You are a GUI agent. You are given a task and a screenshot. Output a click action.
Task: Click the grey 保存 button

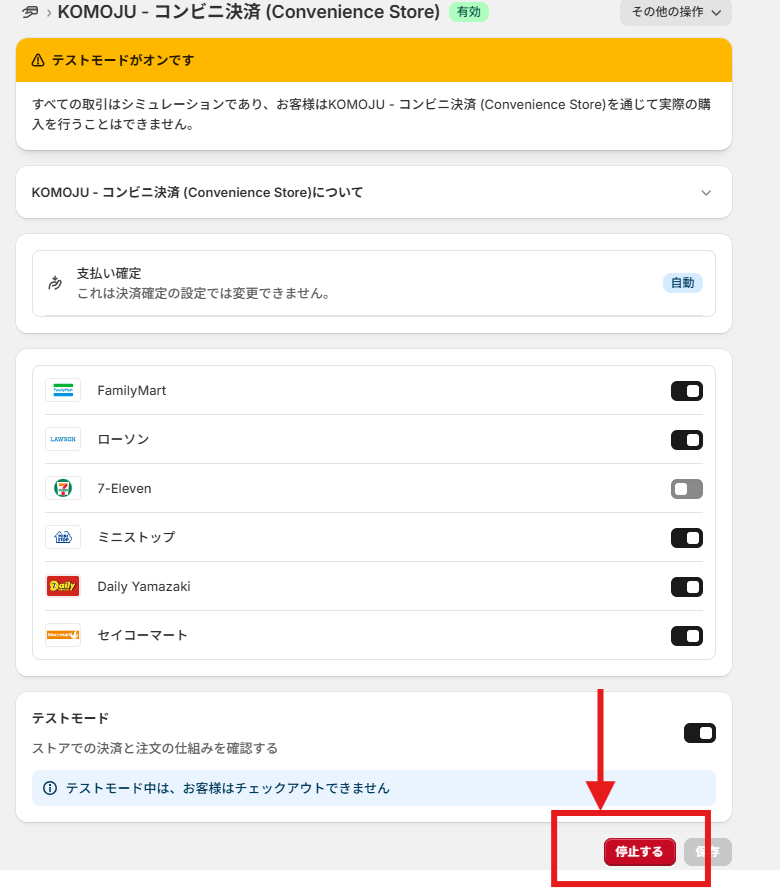[707, 852]
